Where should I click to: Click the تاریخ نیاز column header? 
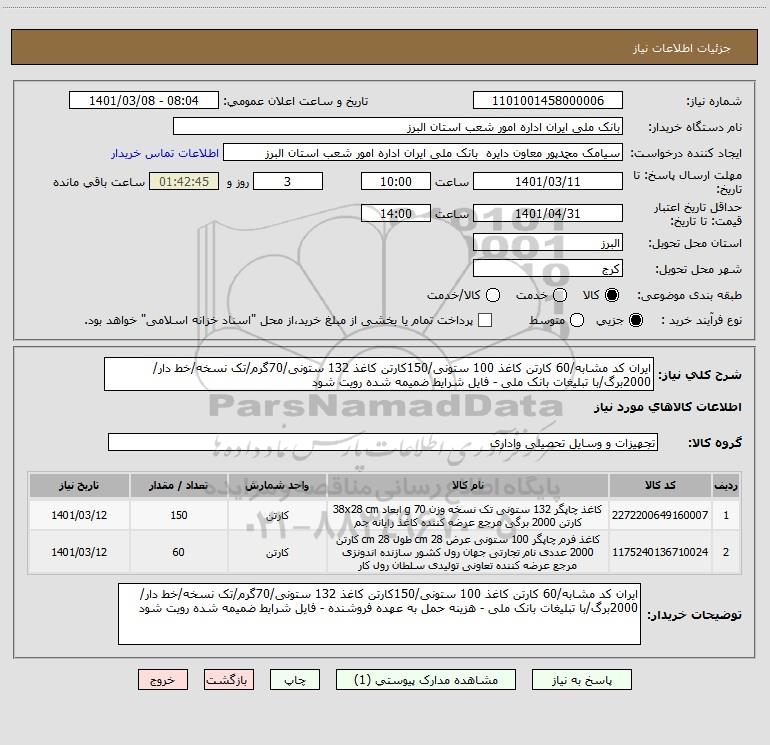point(79,485)
